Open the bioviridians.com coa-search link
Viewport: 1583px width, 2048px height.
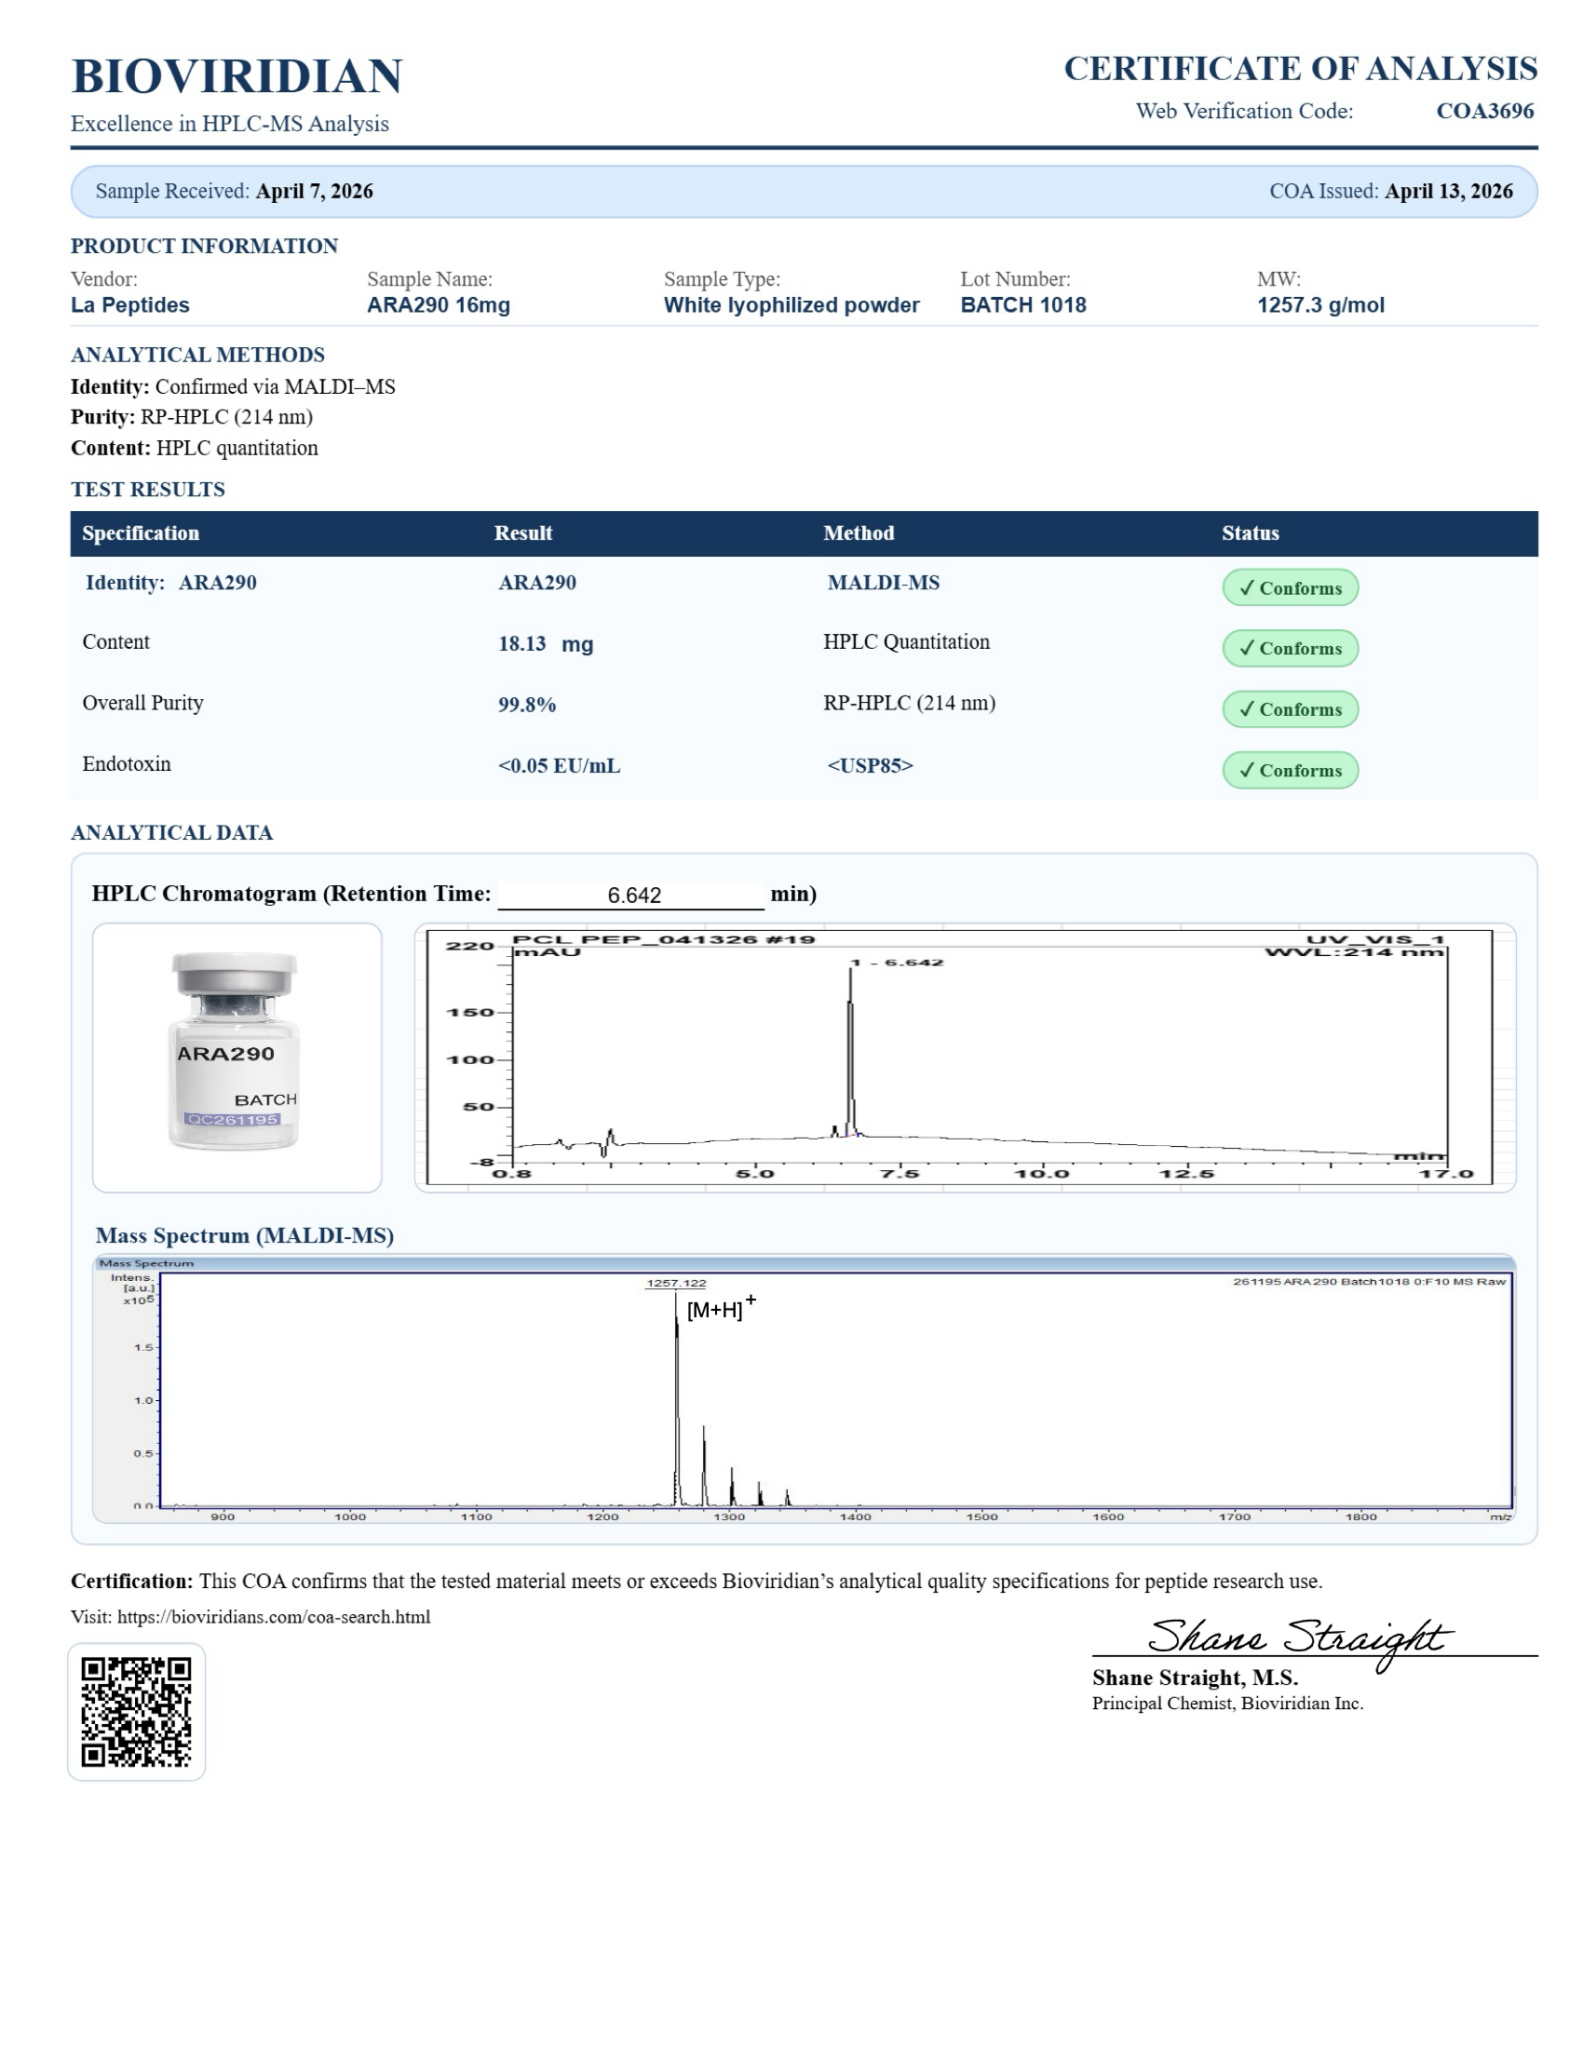click(274, 1617)
